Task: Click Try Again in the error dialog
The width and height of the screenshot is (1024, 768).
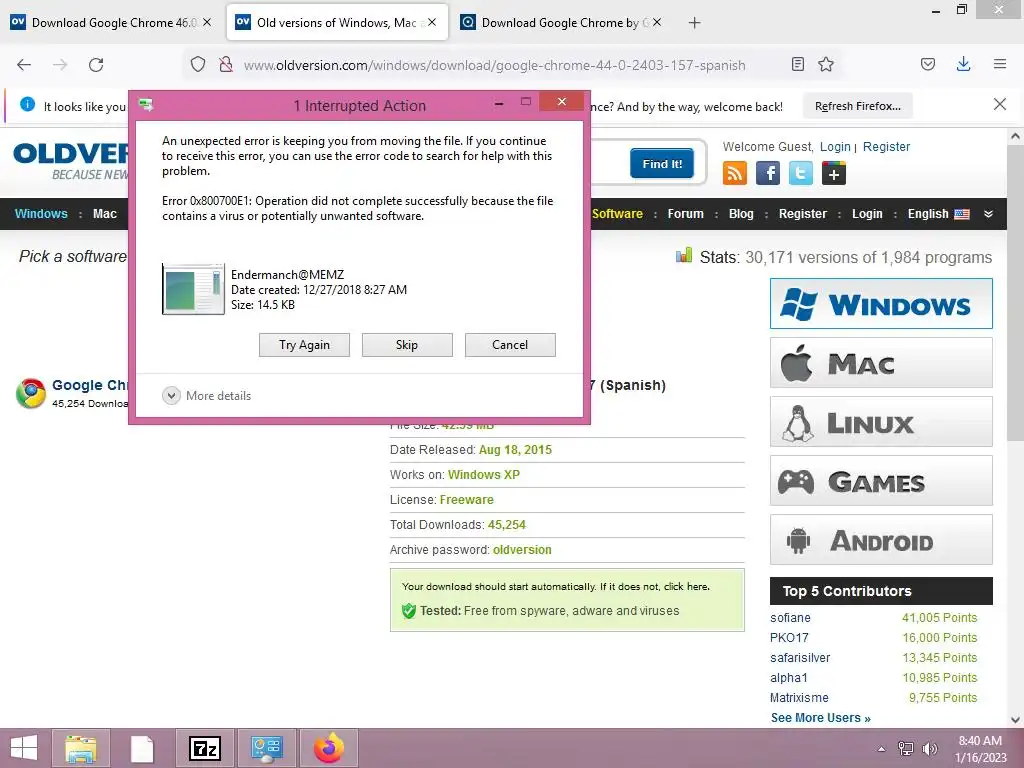Action: tap(304, 345)
